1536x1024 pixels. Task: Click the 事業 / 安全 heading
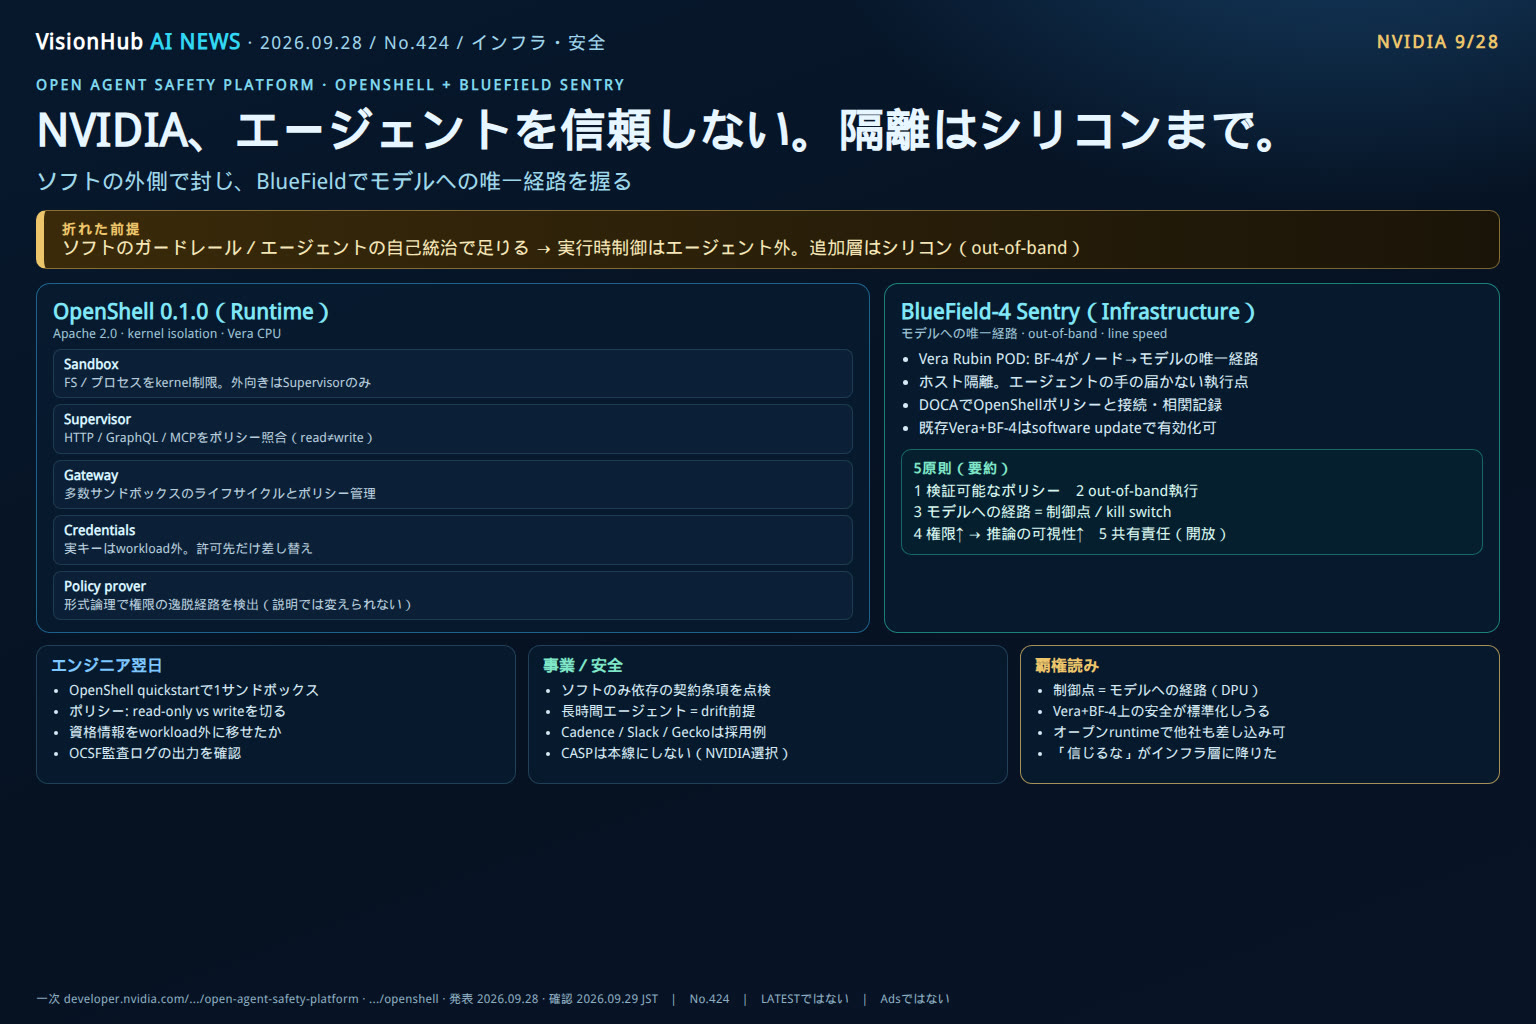point(583,666)
